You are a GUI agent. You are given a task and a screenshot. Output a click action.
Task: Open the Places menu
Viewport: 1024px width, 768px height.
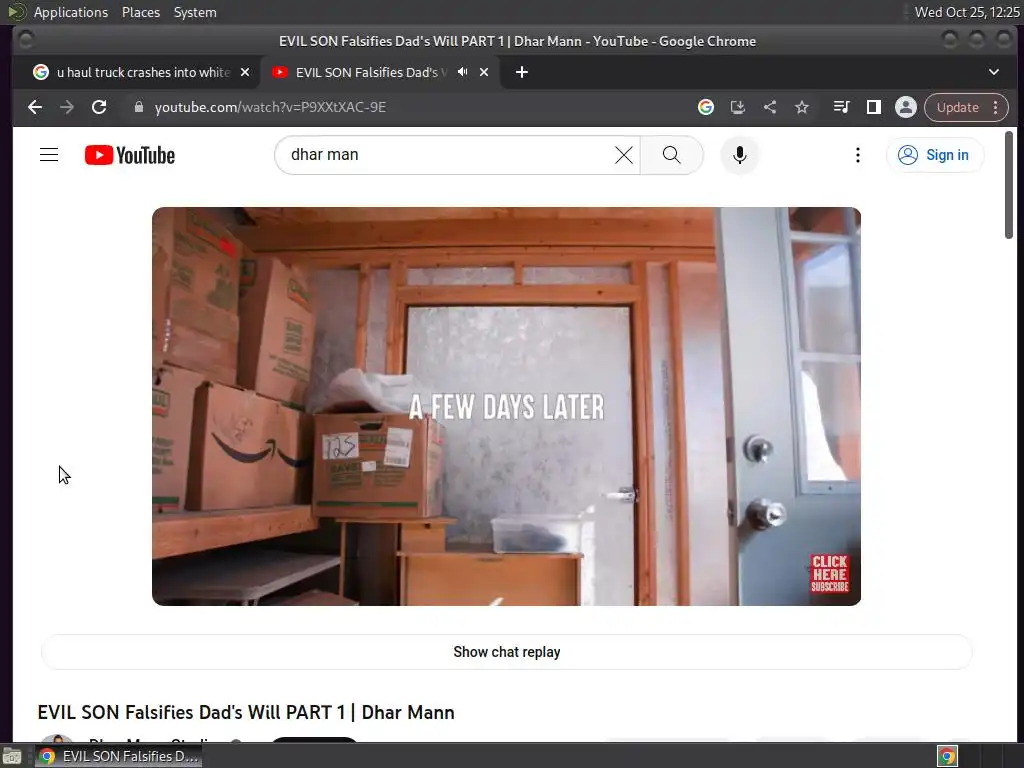pyautogui.click(x=140, y=12)
